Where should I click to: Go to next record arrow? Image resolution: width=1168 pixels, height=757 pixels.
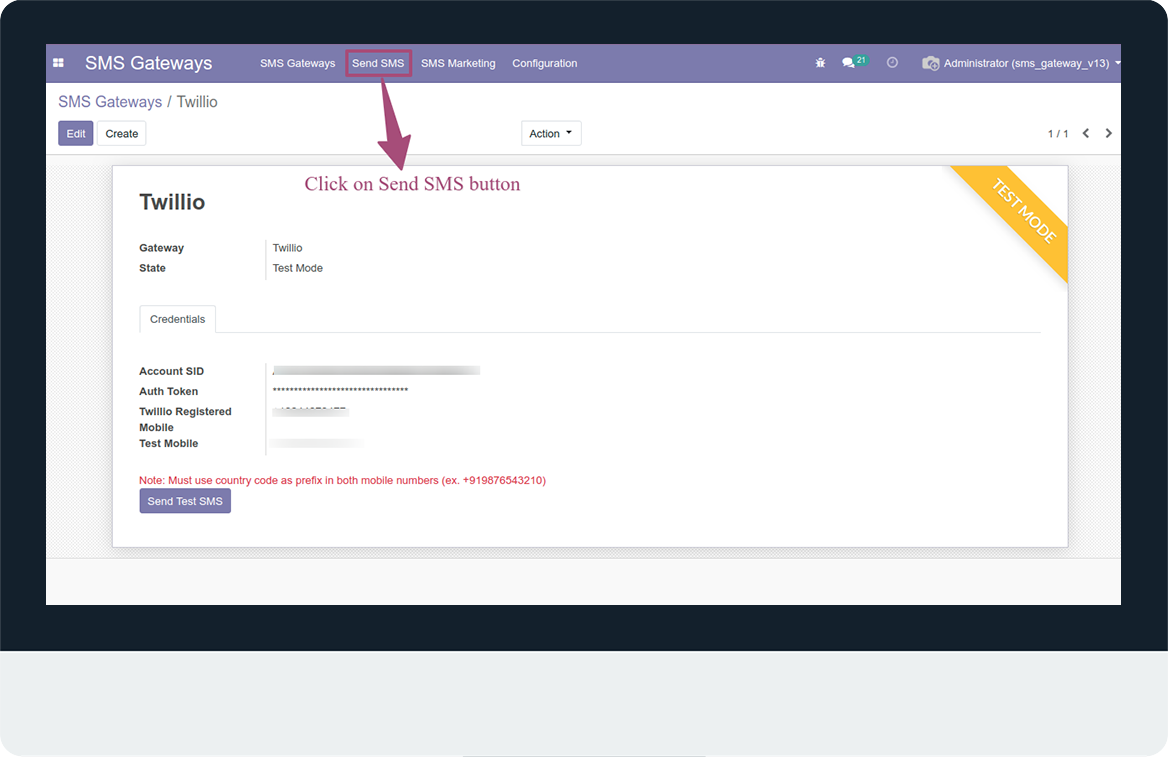click(x=1108, y=133)
